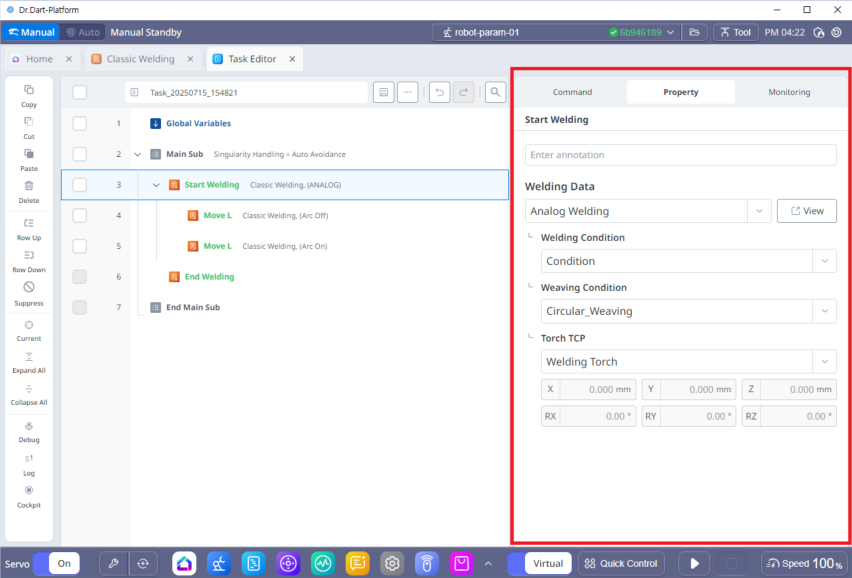
Task: Switch to the Monitoring tab
Action: pyautogui.click(x=789, y=92)
